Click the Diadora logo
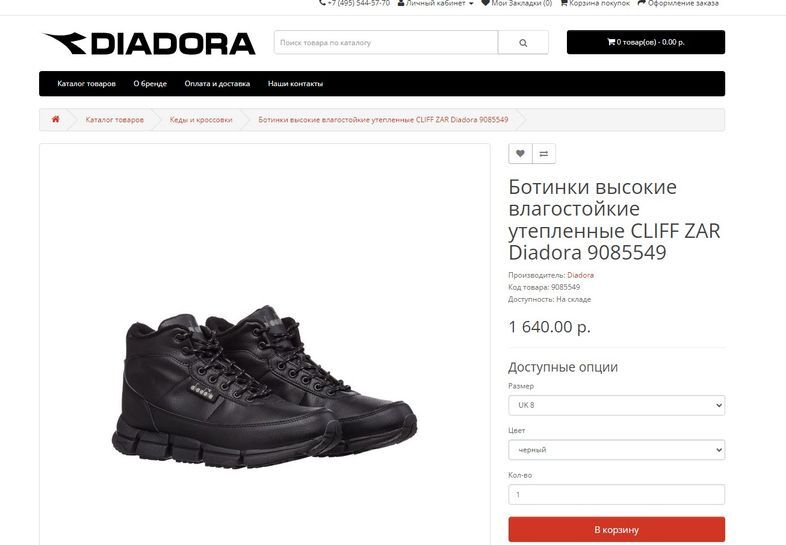 149,43
